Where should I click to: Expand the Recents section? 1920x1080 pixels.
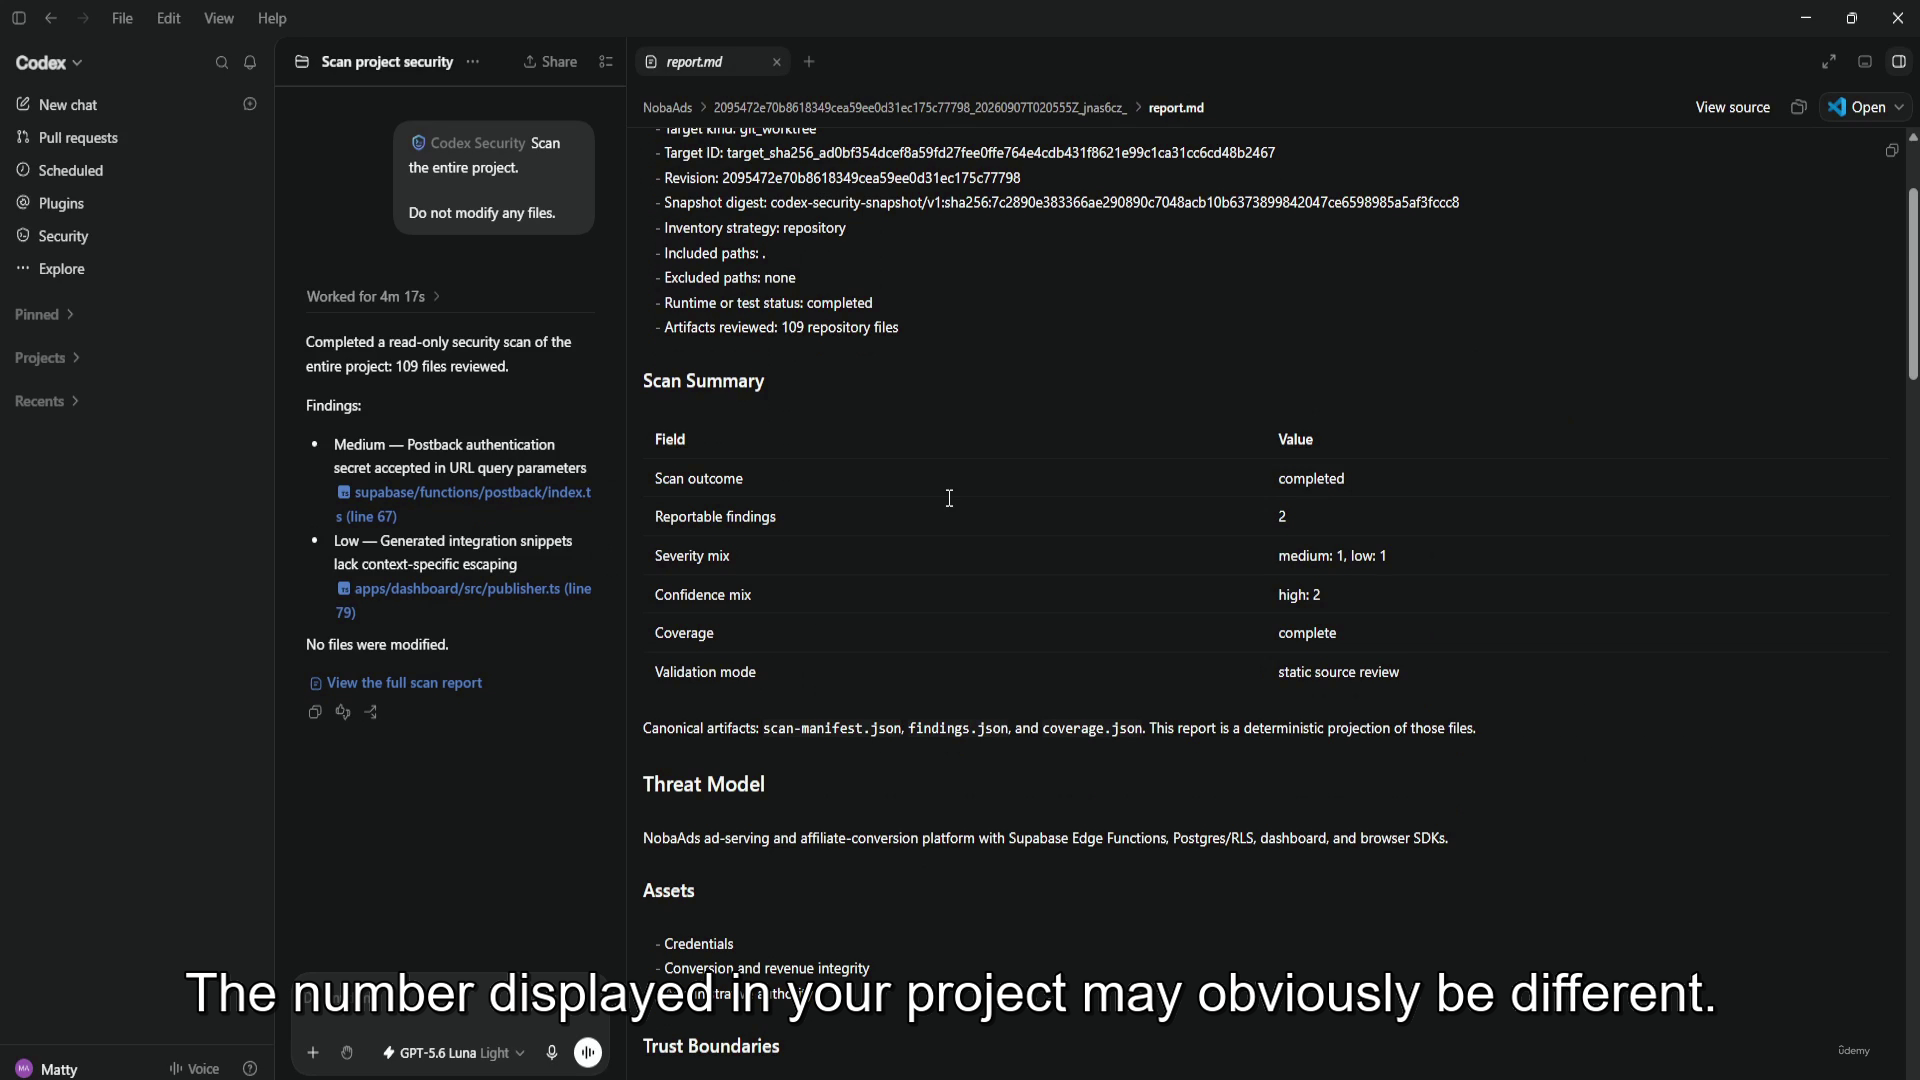[46, 401]
